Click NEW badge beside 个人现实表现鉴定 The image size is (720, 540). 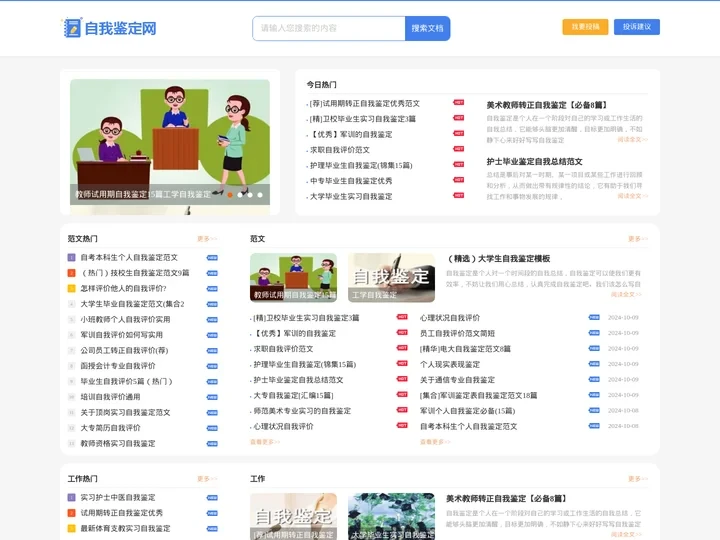click(x=594, y=364)
